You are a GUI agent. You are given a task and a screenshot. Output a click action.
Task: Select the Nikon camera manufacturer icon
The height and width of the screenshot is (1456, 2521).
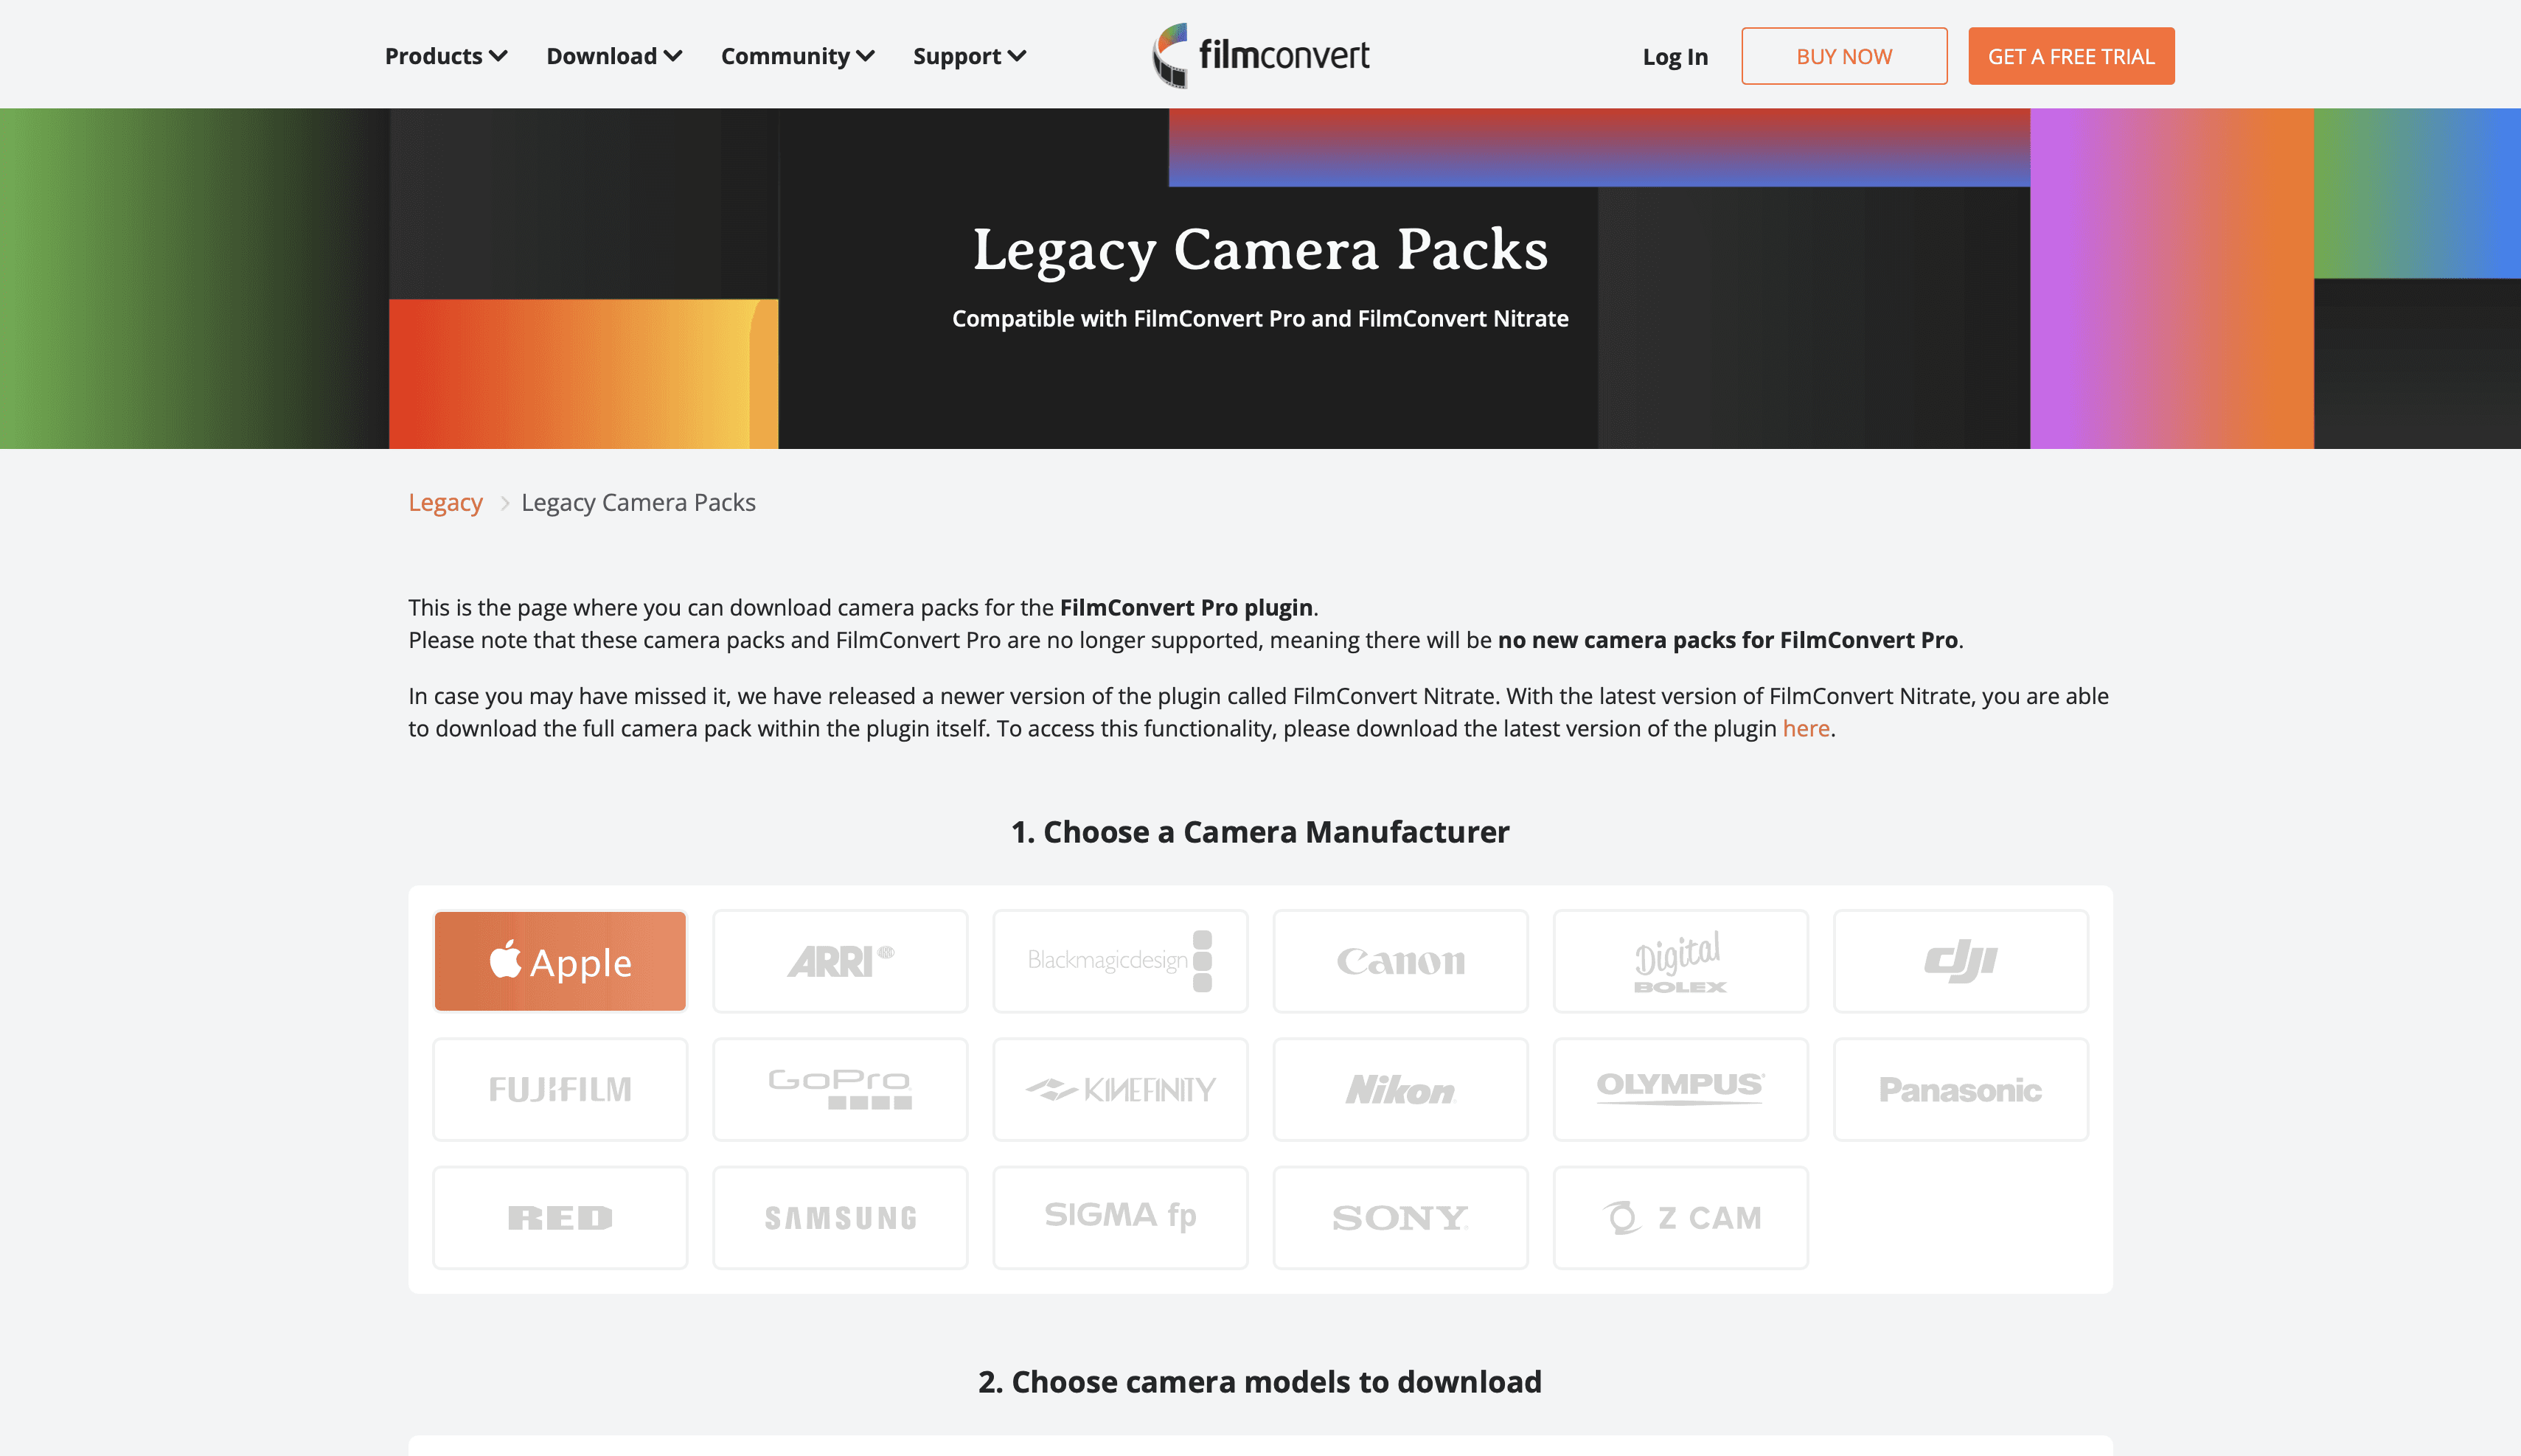click(1400, 1089)
